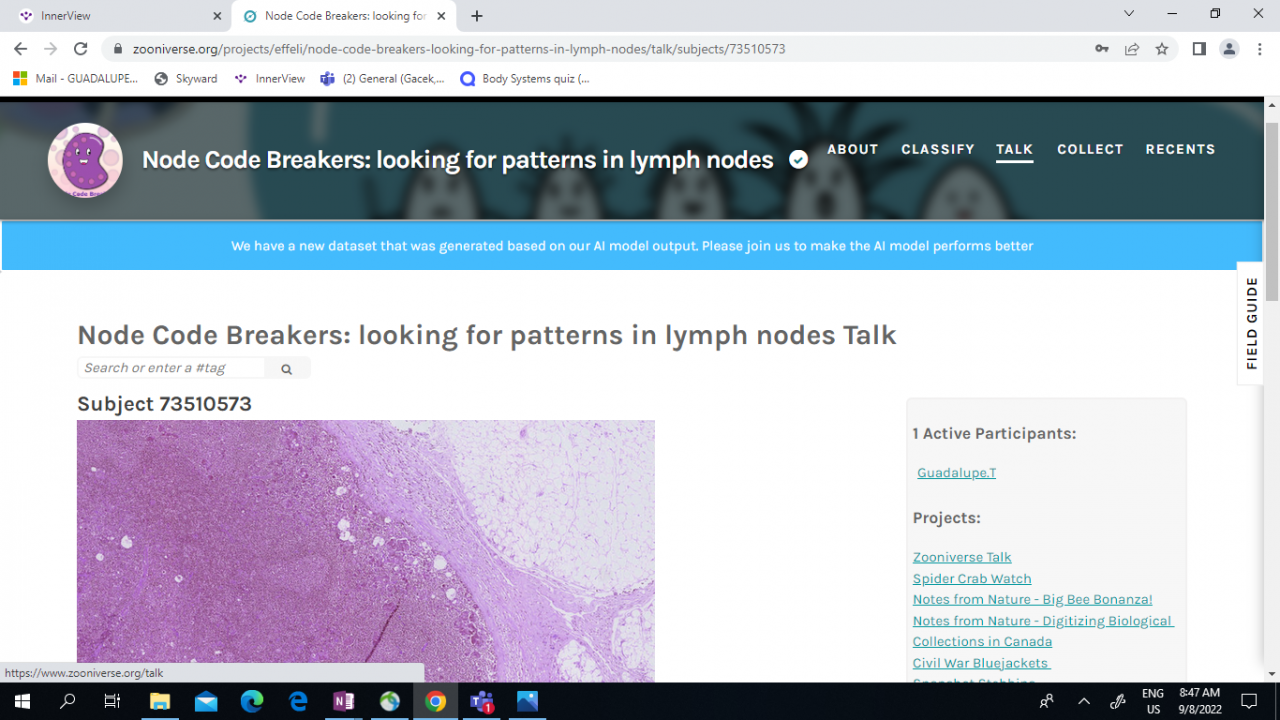Open Spider Crab Watch link
Image resolution: width=1280 pixels, height=720 pixels.
pyautogui.click(x=972, y=578)
